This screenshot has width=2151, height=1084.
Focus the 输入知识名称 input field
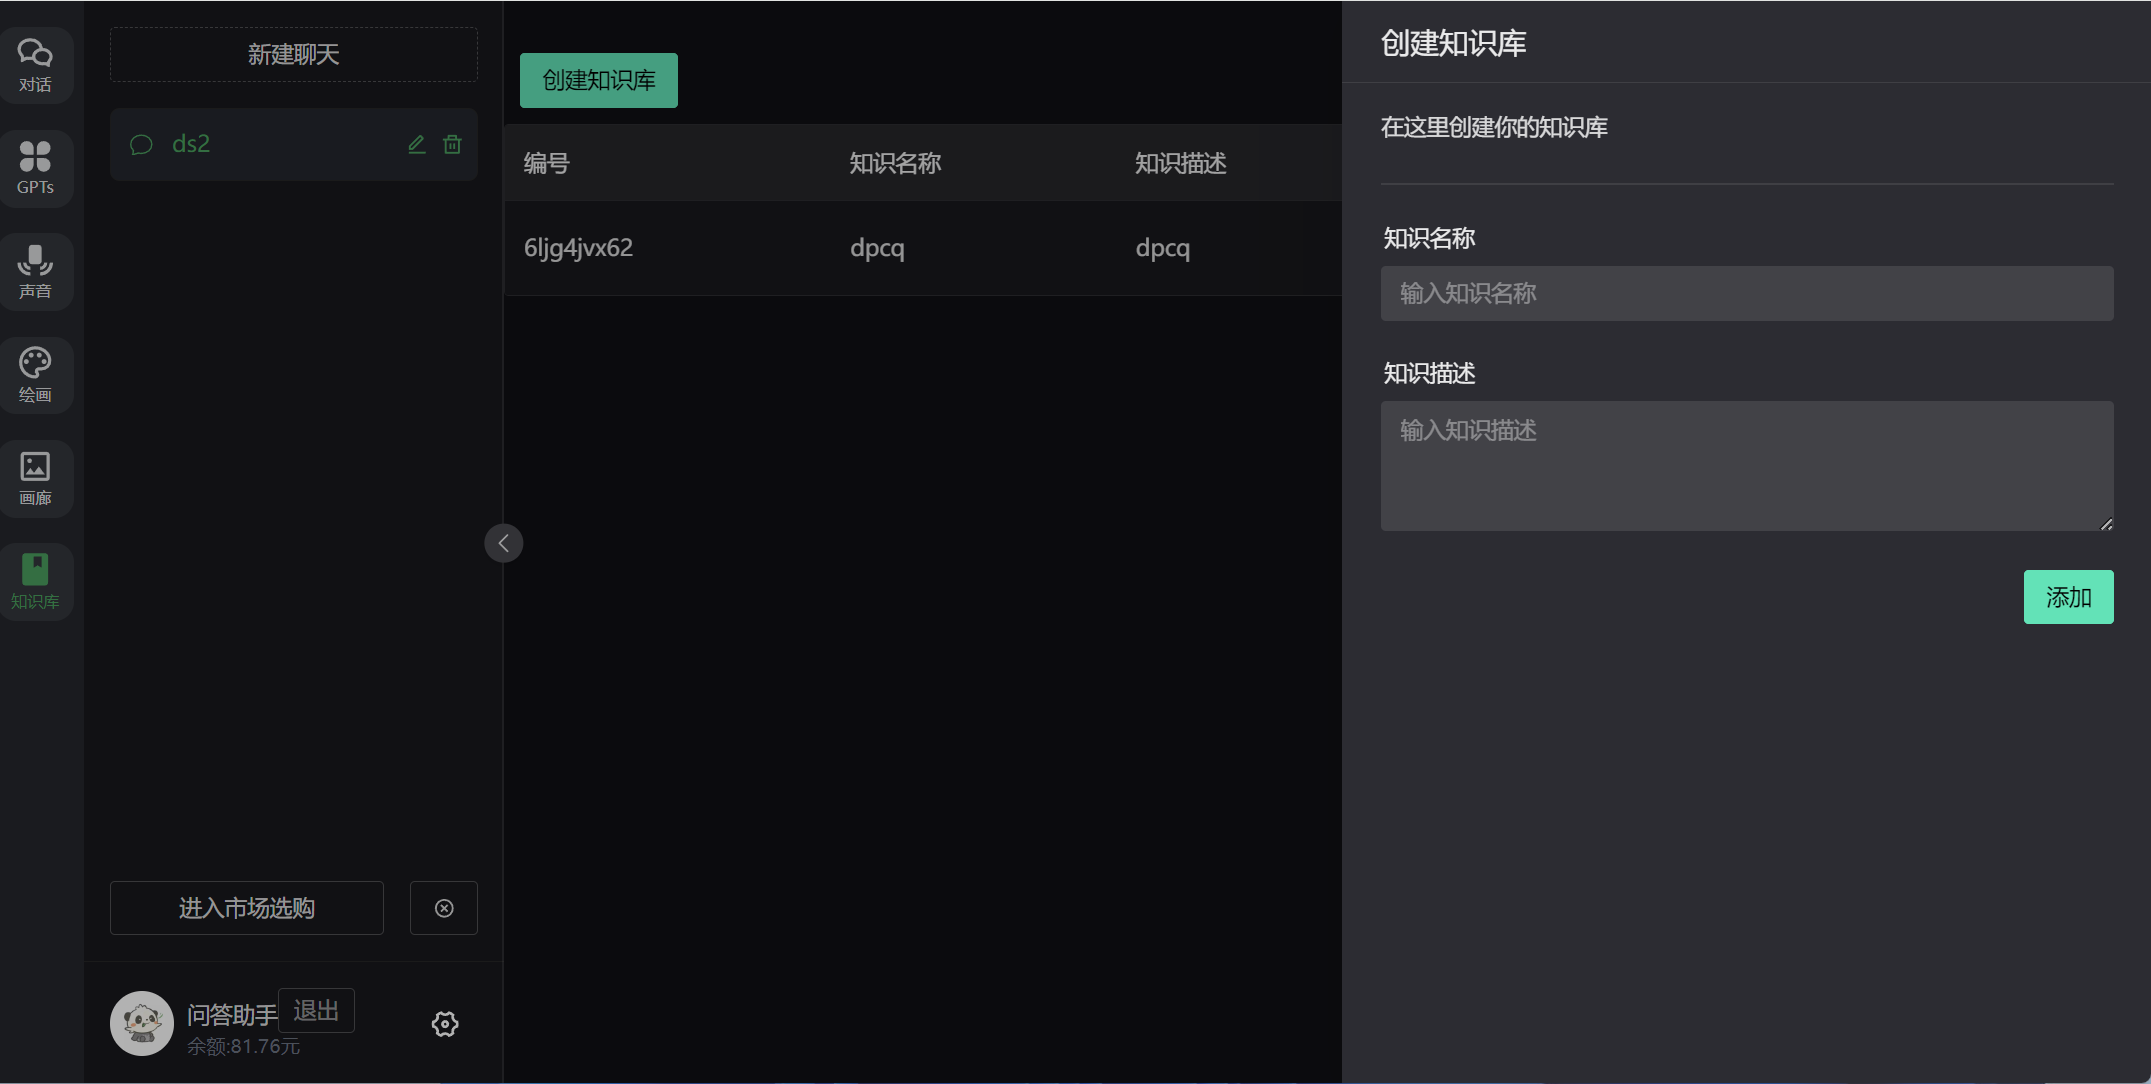pyautogui.click(x=1746, y=293)
